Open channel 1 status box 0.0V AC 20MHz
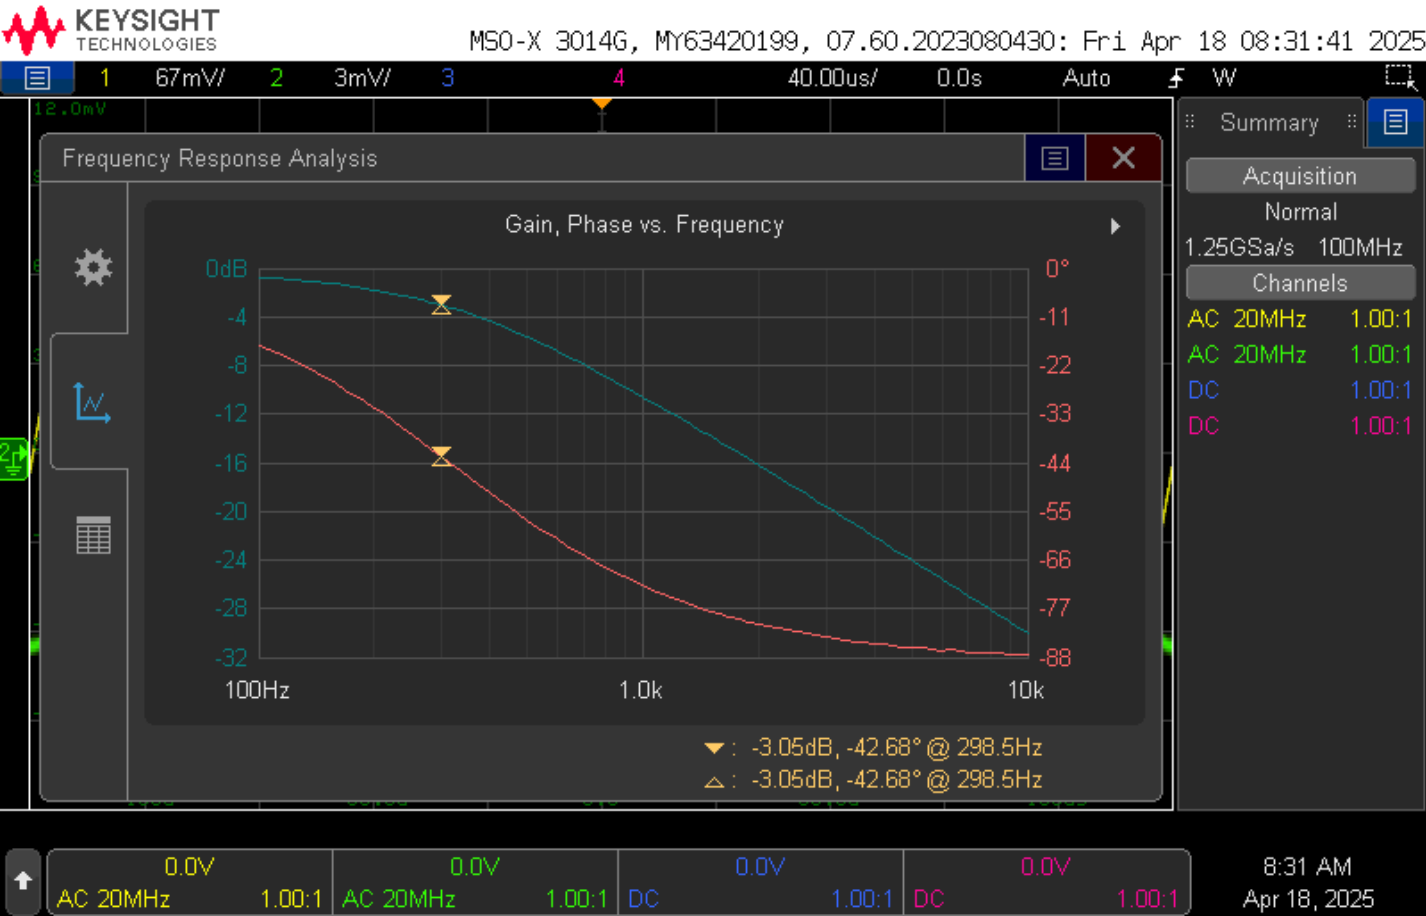Screen dimensions: 1426x916 coord(190,881)
